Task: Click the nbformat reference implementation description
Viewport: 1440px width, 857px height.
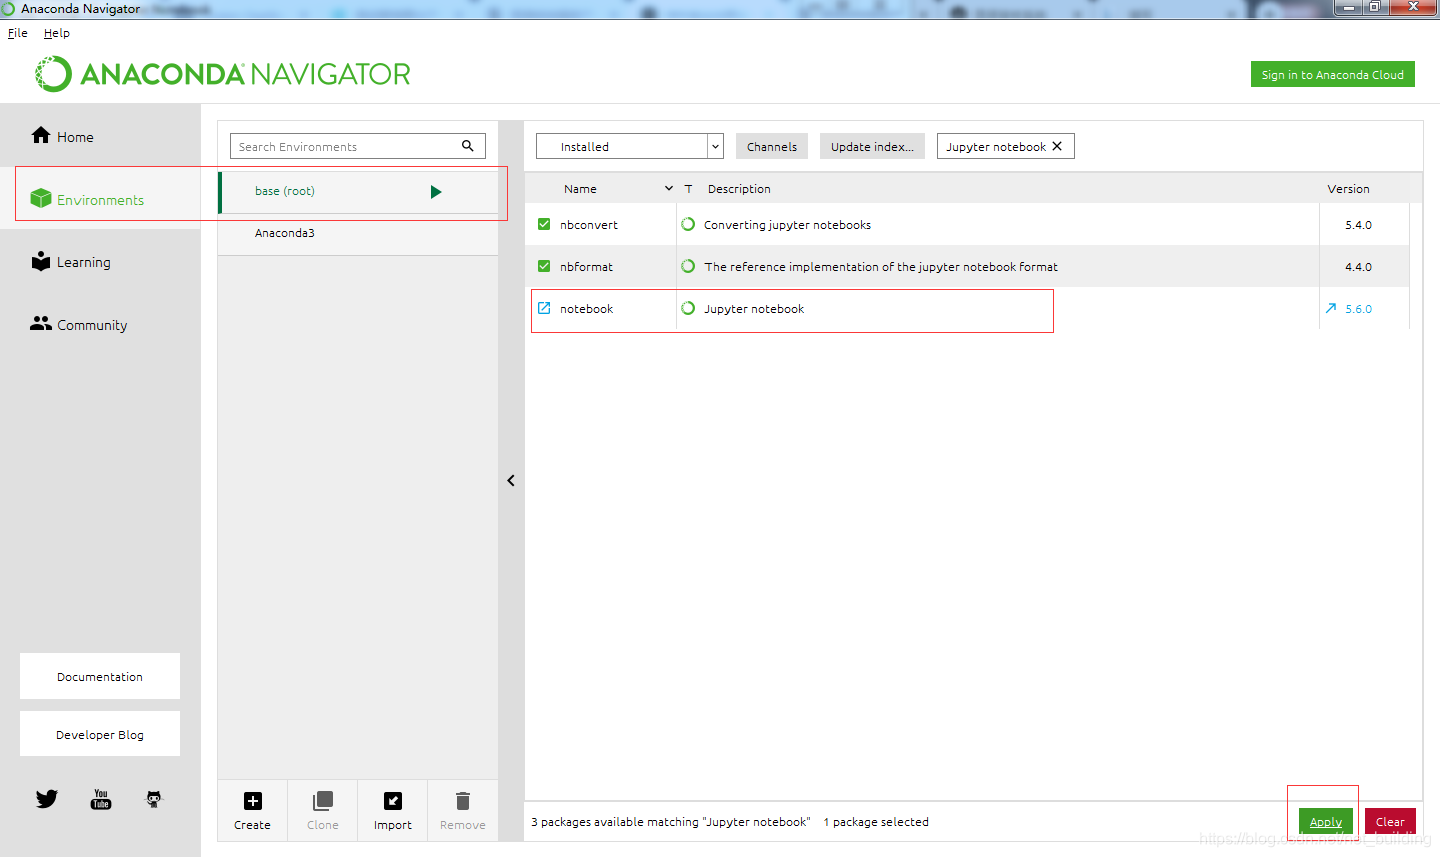Action: (x=881, y=267)
